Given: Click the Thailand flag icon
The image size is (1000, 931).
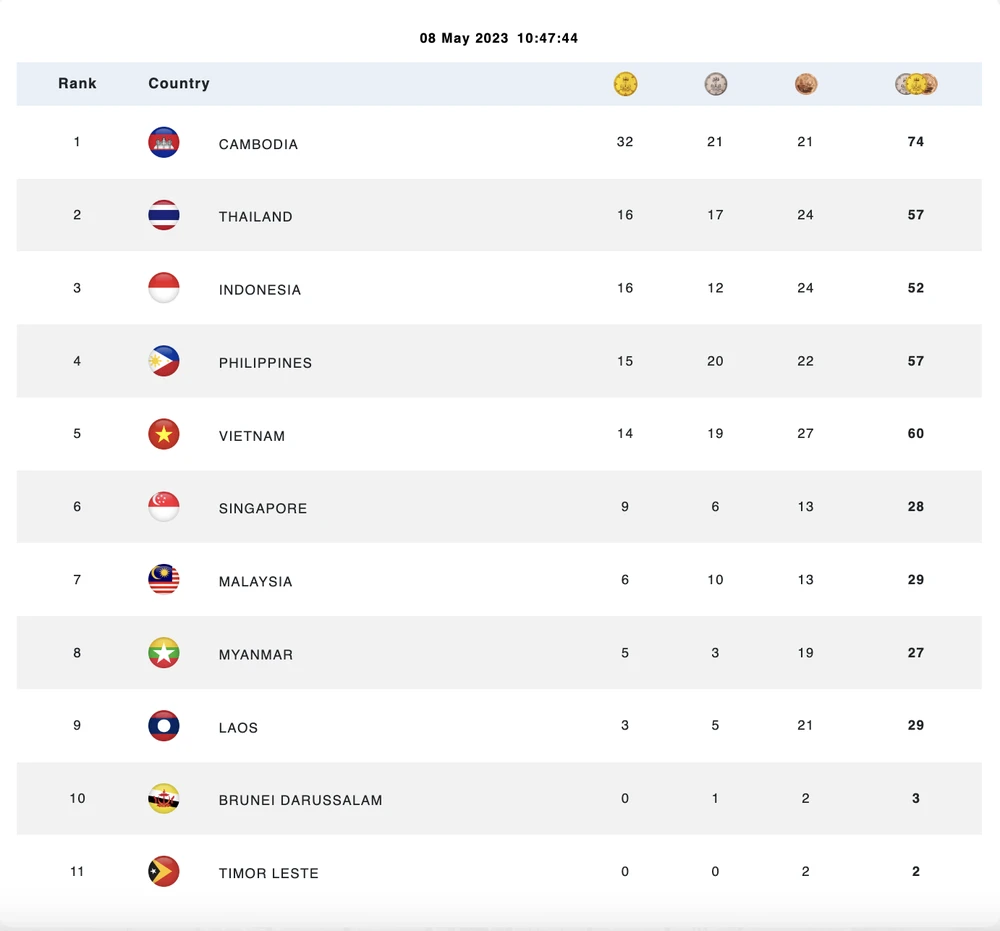Looking at the screenshot, I should pyautogui.click(x=164, y=215).
